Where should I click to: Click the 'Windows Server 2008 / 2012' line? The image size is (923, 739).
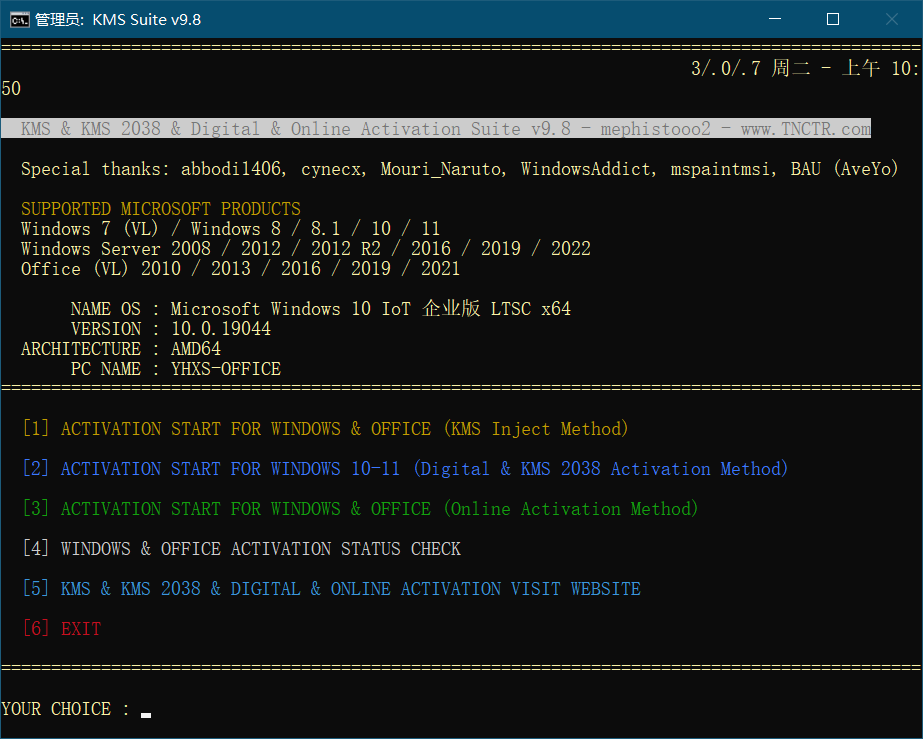point(306,248)
